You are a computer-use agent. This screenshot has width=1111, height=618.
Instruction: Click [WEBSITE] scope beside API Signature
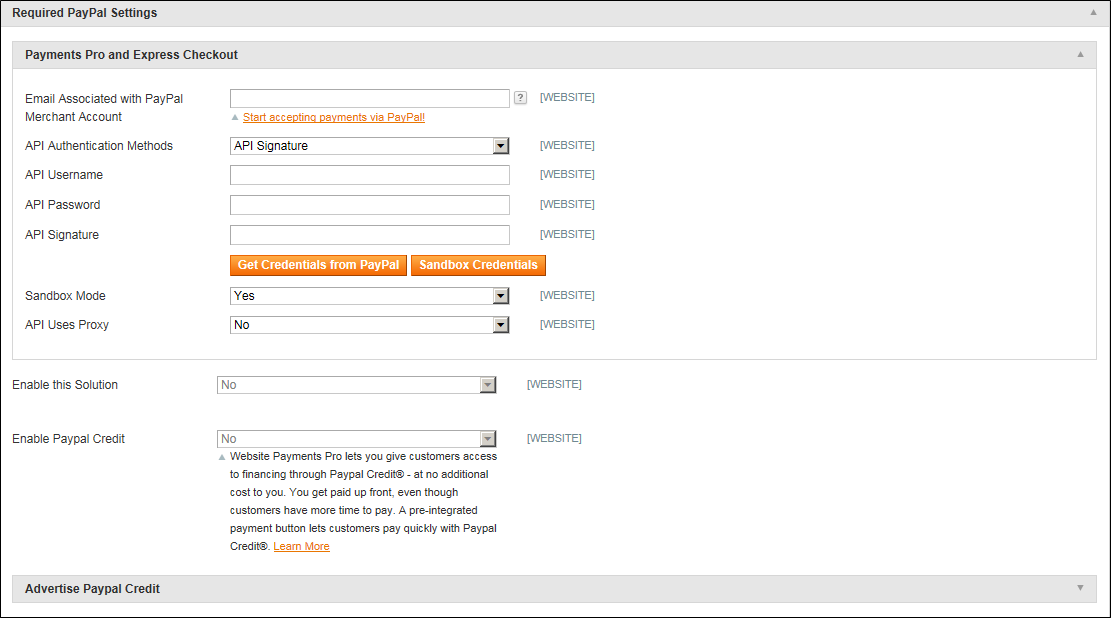click(x=567, y=234)
